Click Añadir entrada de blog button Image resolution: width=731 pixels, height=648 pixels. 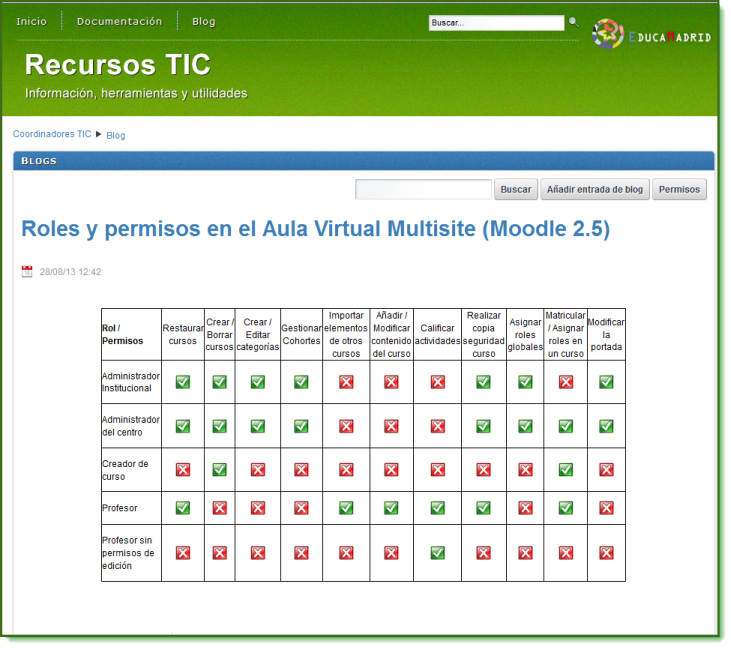point(595,189)
